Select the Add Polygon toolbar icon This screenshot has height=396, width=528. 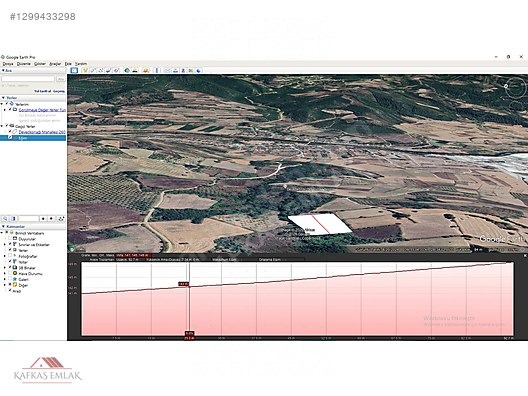(93, 70)
